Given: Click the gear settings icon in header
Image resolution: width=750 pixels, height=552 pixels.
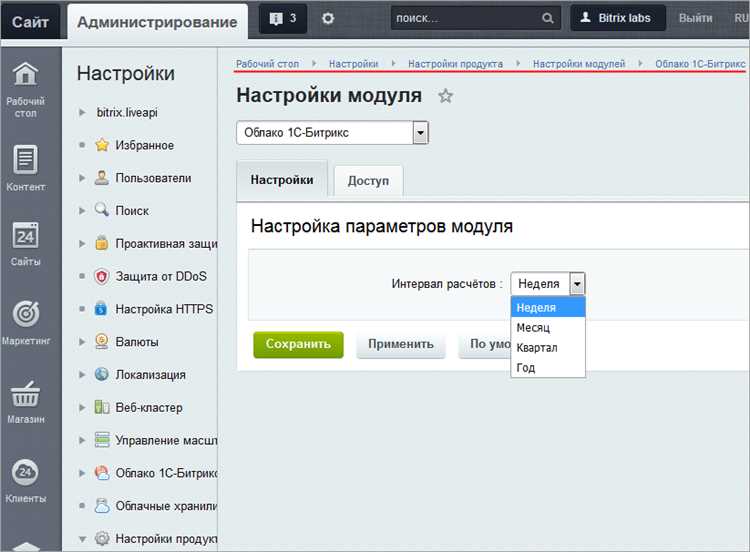Looking at the screenshot, I should pyautogui.click(x=328, y=19).
